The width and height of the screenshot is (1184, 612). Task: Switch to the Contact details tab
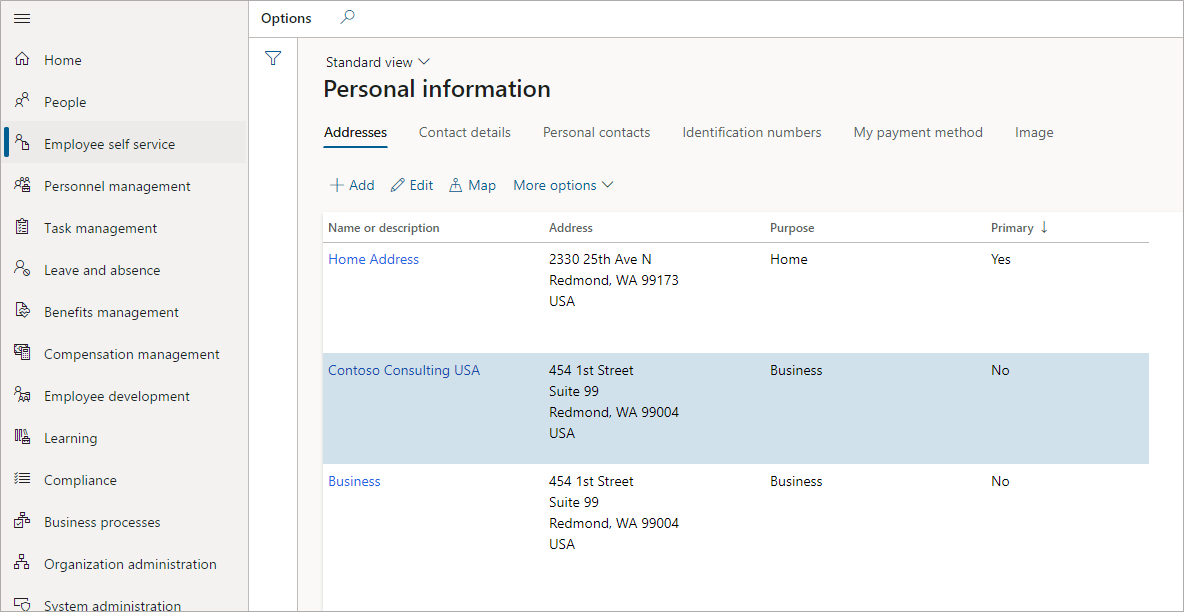464,132
